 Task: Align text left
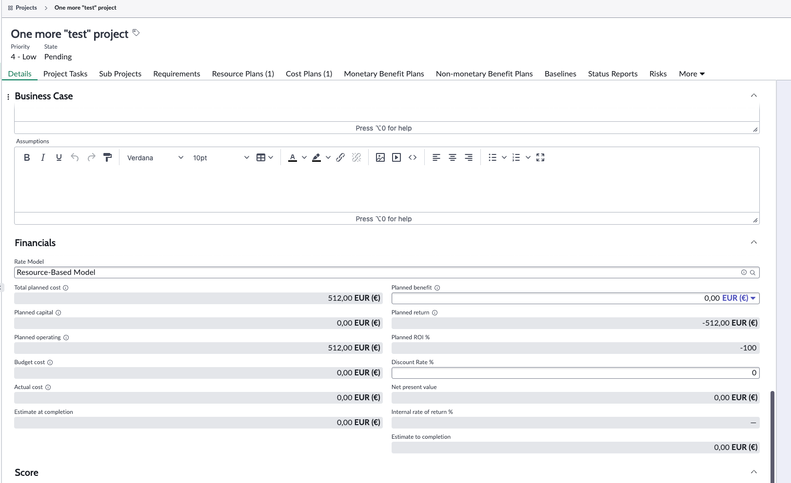436,157
